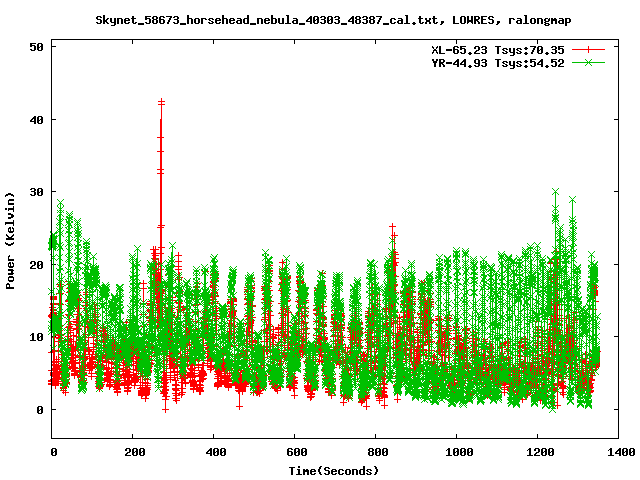This screenshot has height=480, width=640.
Task: Click the y-axis tick value 40
Action: click(36, 120)
